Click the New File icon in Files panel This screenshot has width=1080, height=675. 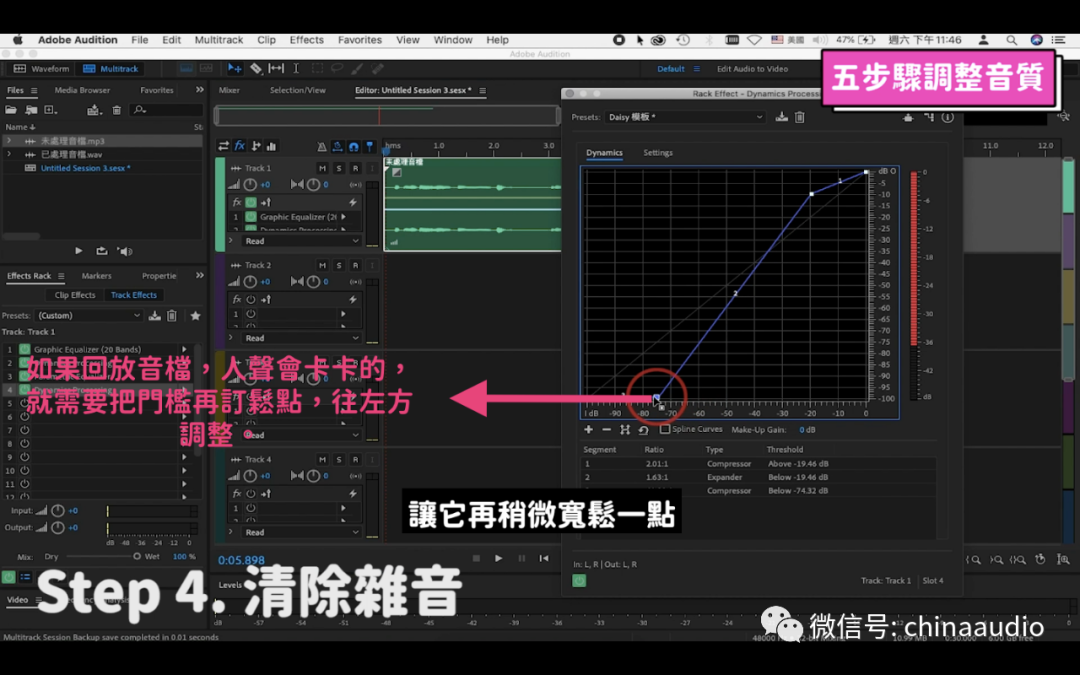tap(51, 110)
